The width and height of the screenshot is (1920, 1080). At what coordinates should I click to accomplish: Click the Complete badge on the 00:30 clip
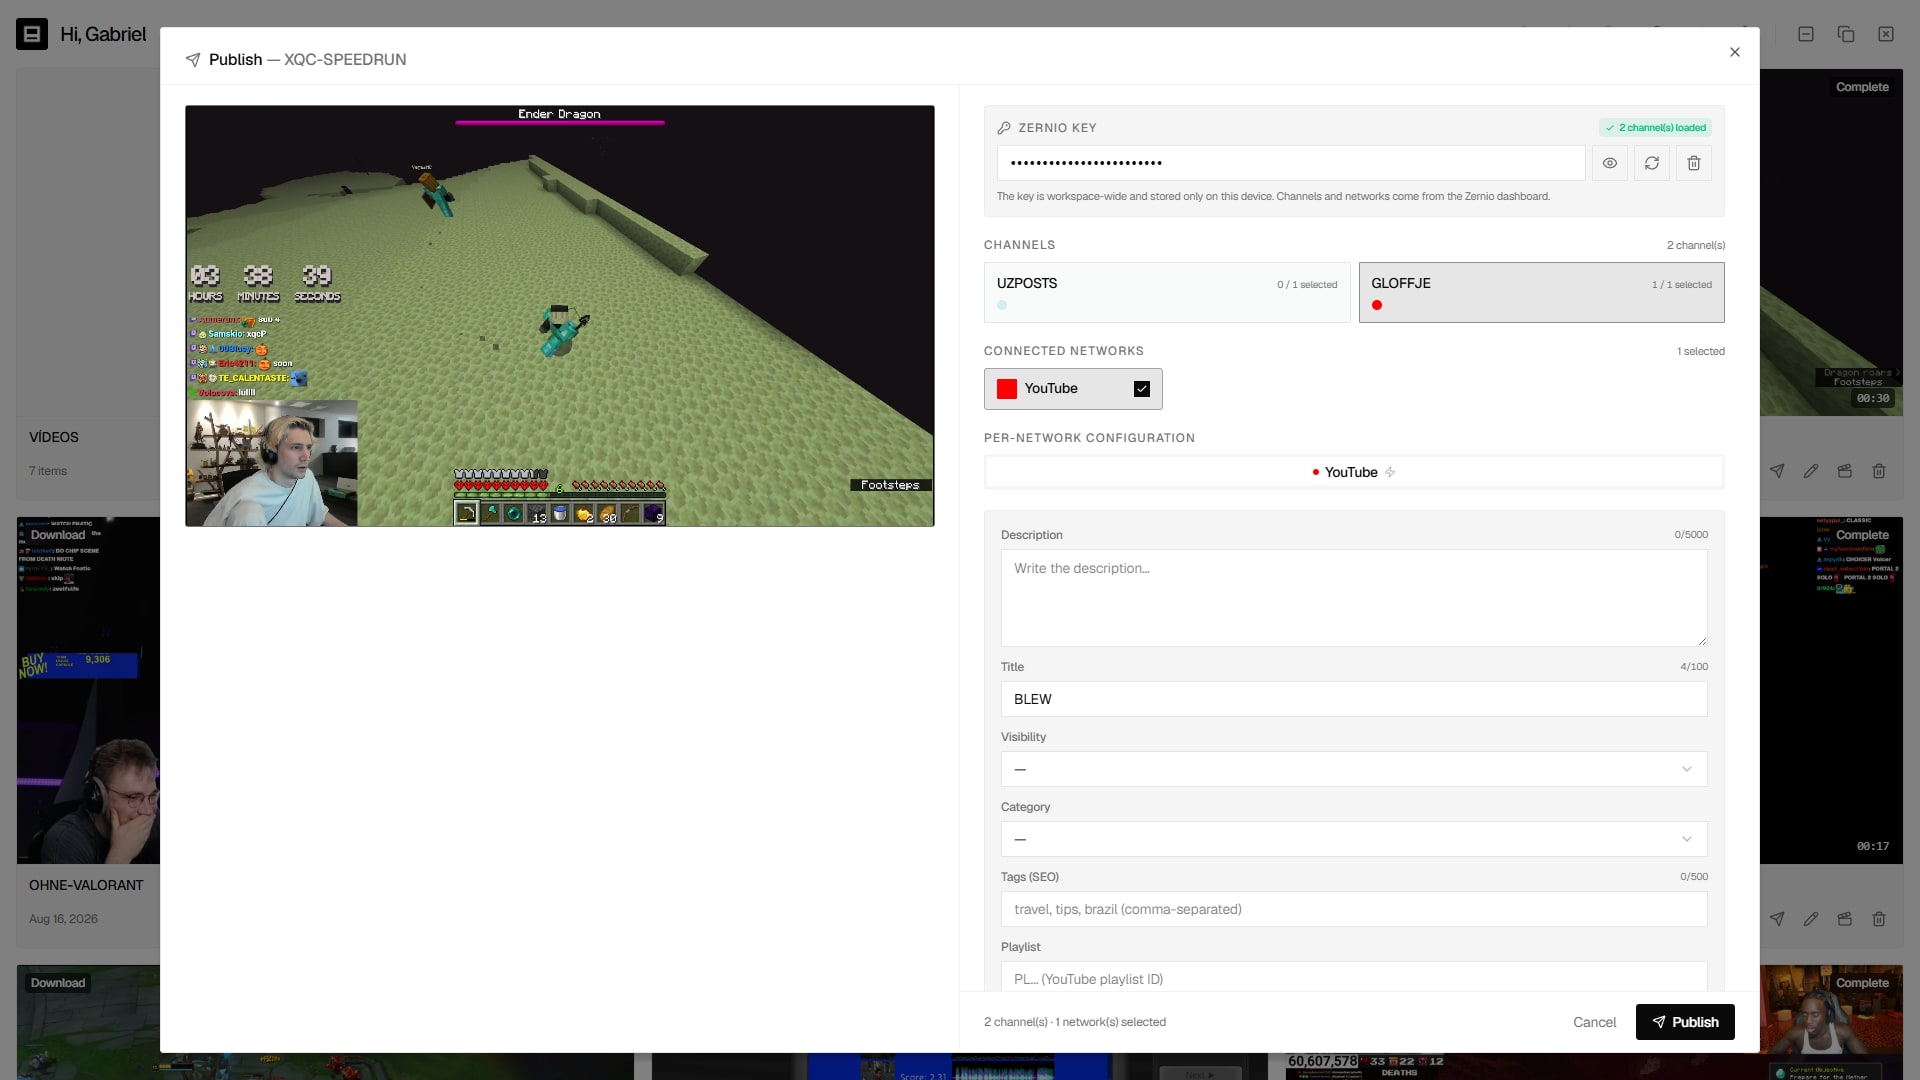coord(1862,87)
